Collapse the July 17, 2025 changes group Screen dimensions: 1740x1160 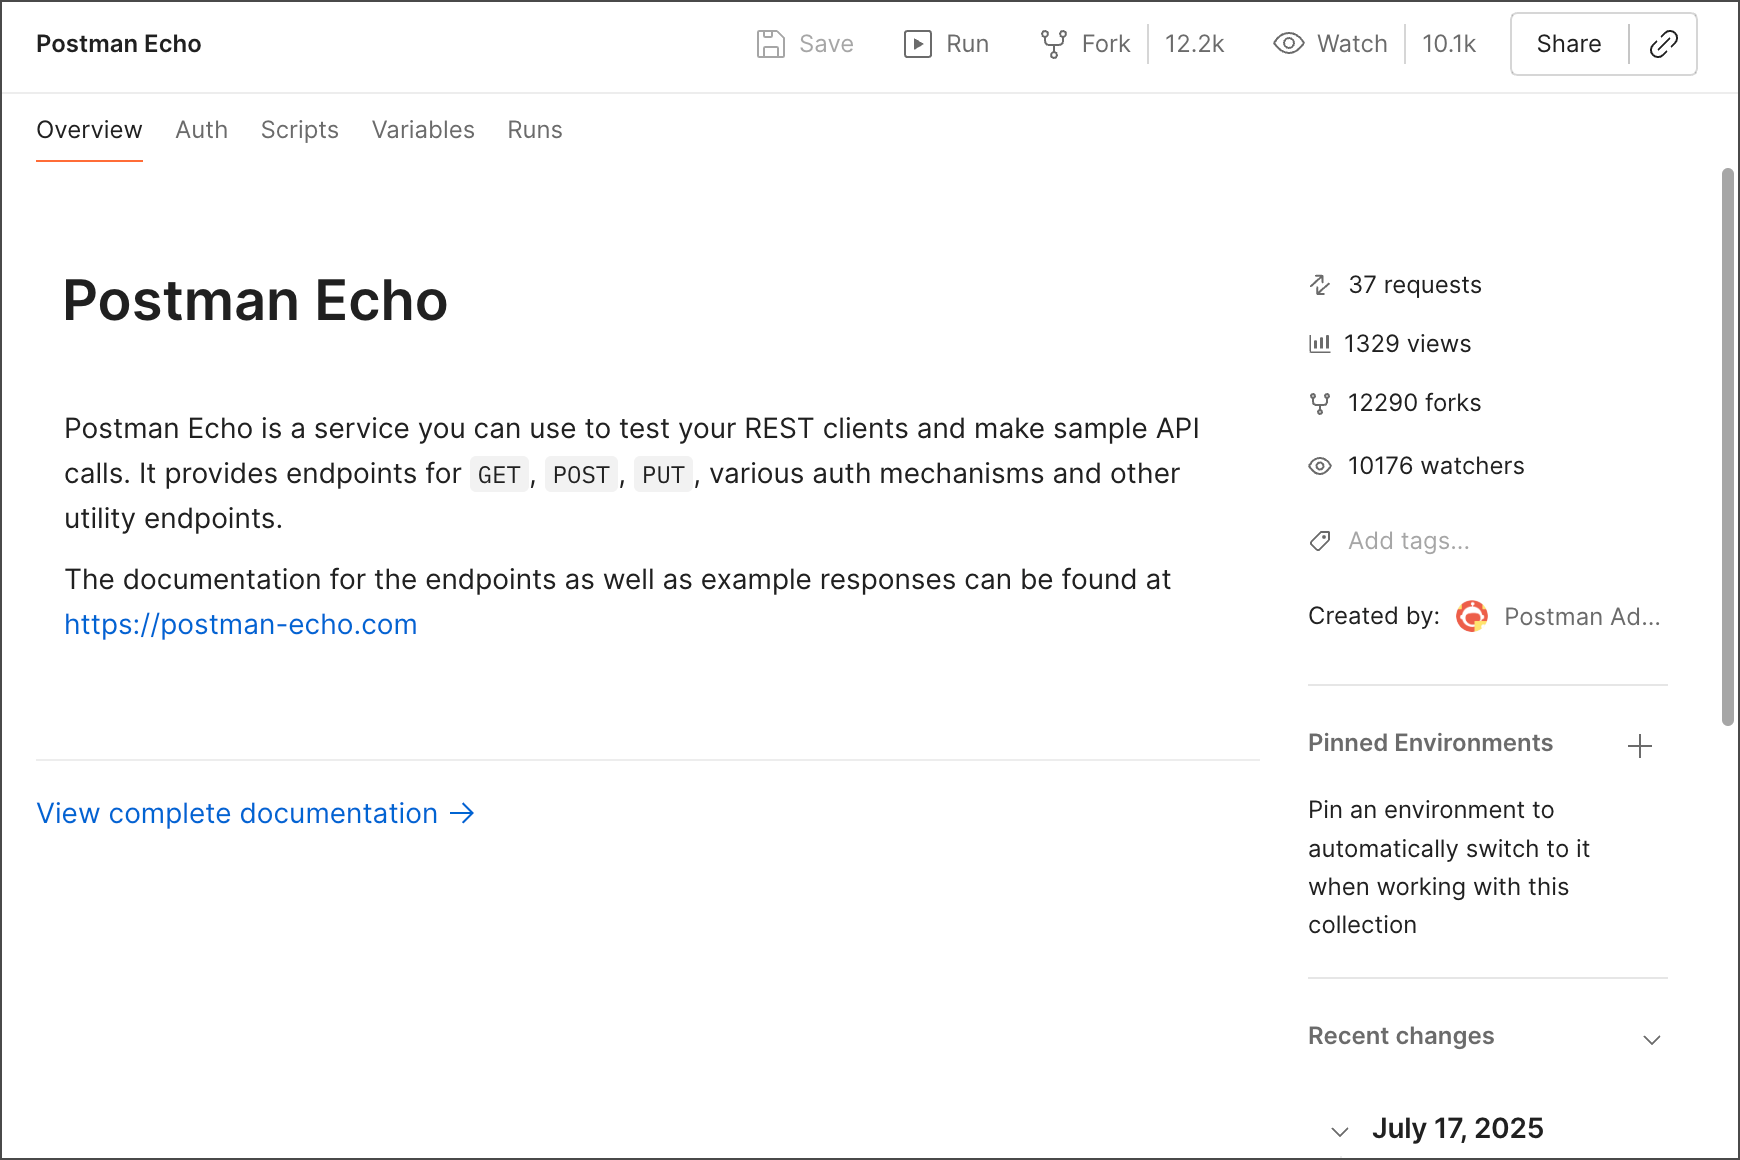coord(1340,1132)
